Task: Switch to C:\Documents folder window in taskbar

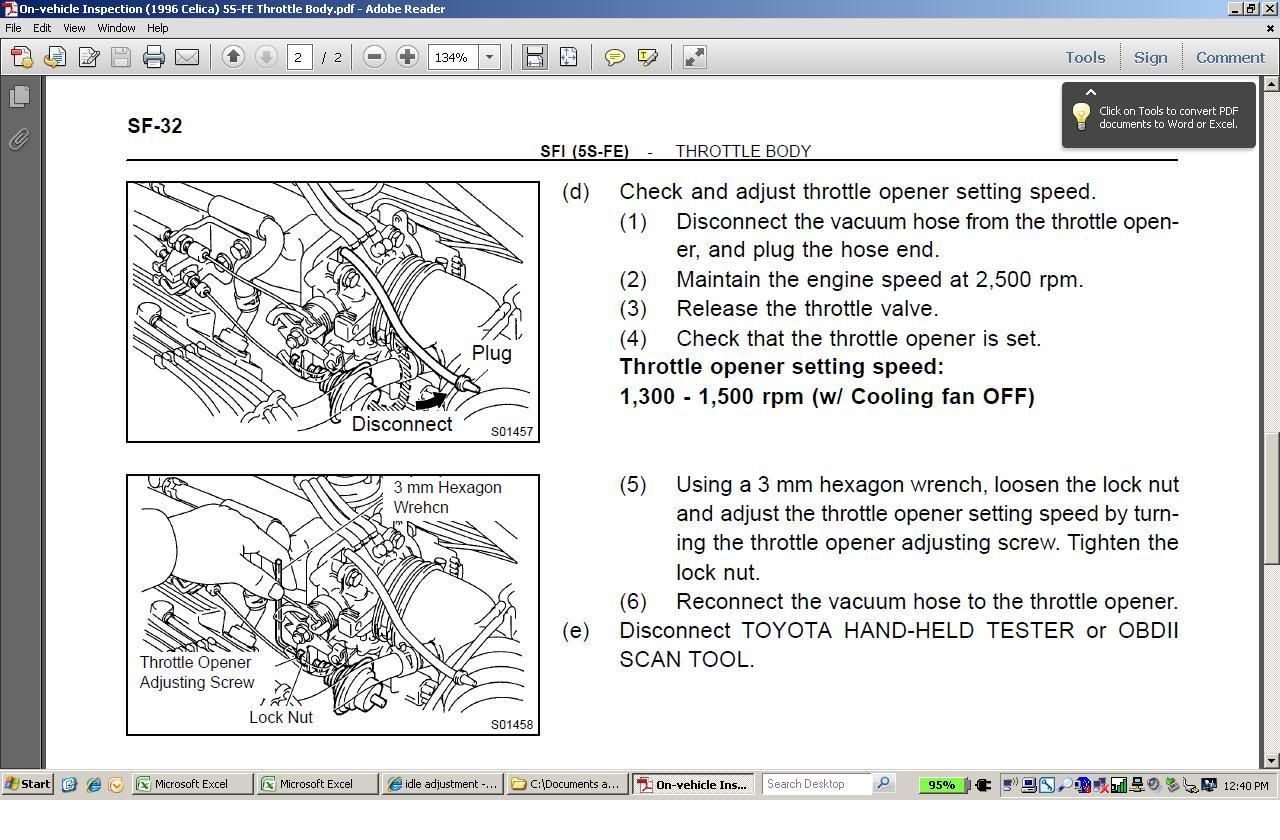Action: click(567, 784)
